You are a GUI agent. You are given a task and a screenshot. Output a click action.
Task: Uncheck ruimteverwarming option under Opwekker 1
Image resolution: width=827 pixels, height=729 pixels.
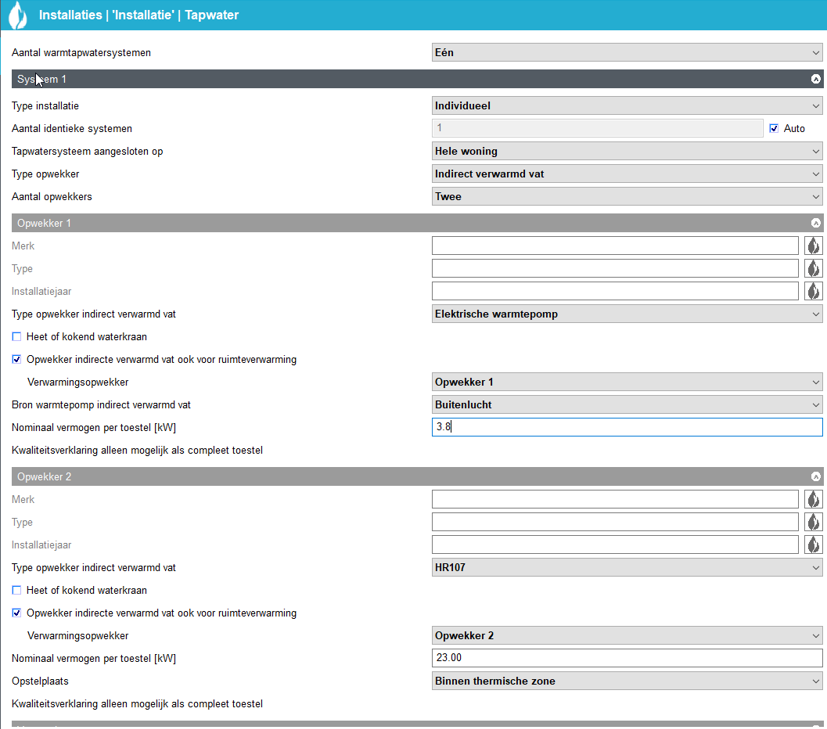(x=16, y=359)
